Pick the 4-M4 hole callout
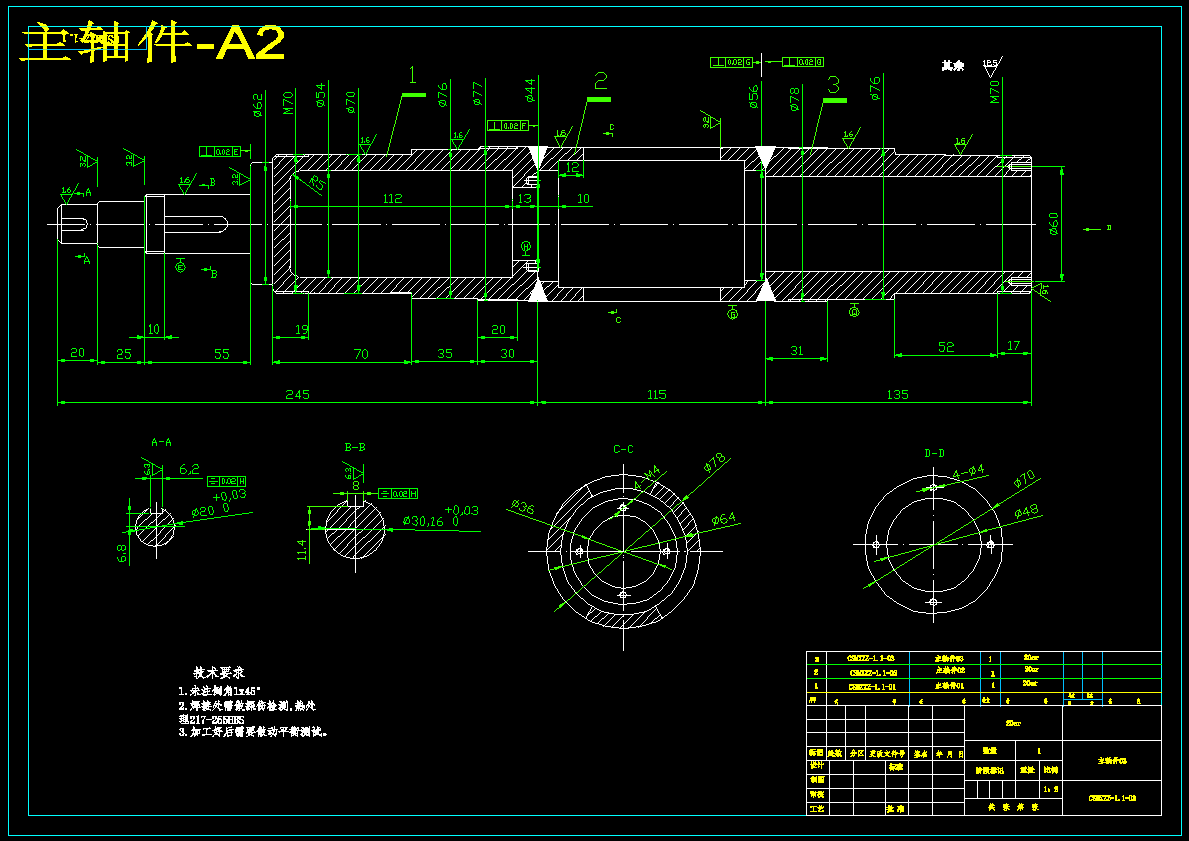 pos(648,478)
